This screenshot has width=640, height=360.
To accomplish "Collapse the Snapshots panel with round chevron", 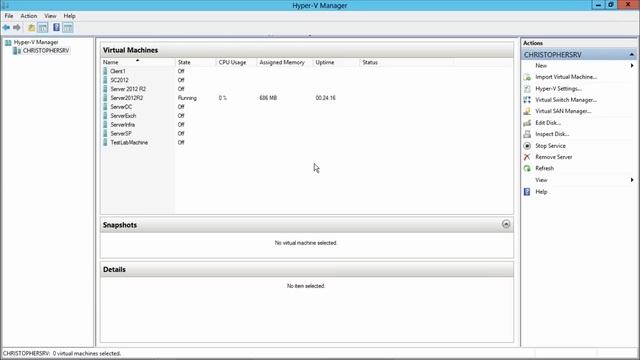I will (x=506, y=224).
